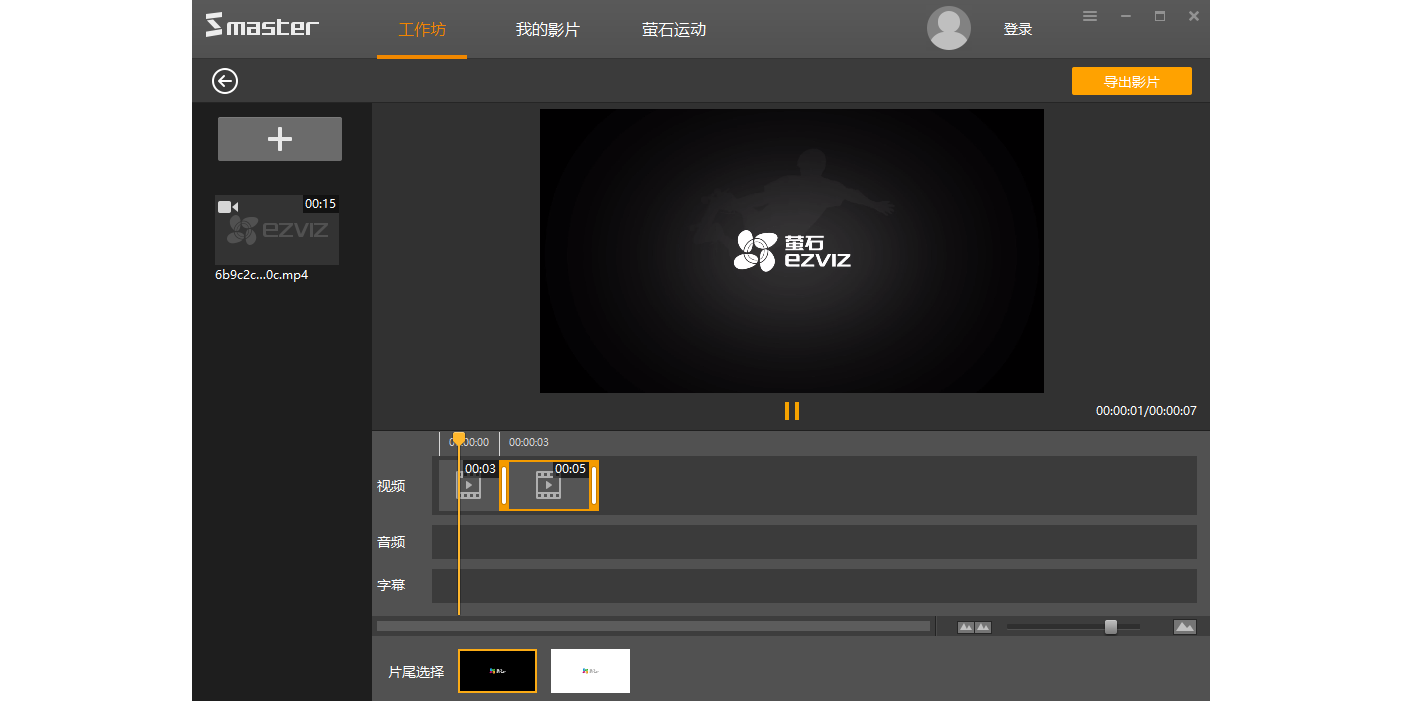
Task: Switch to the 我的影片 tab
Action: click(547, 29)
